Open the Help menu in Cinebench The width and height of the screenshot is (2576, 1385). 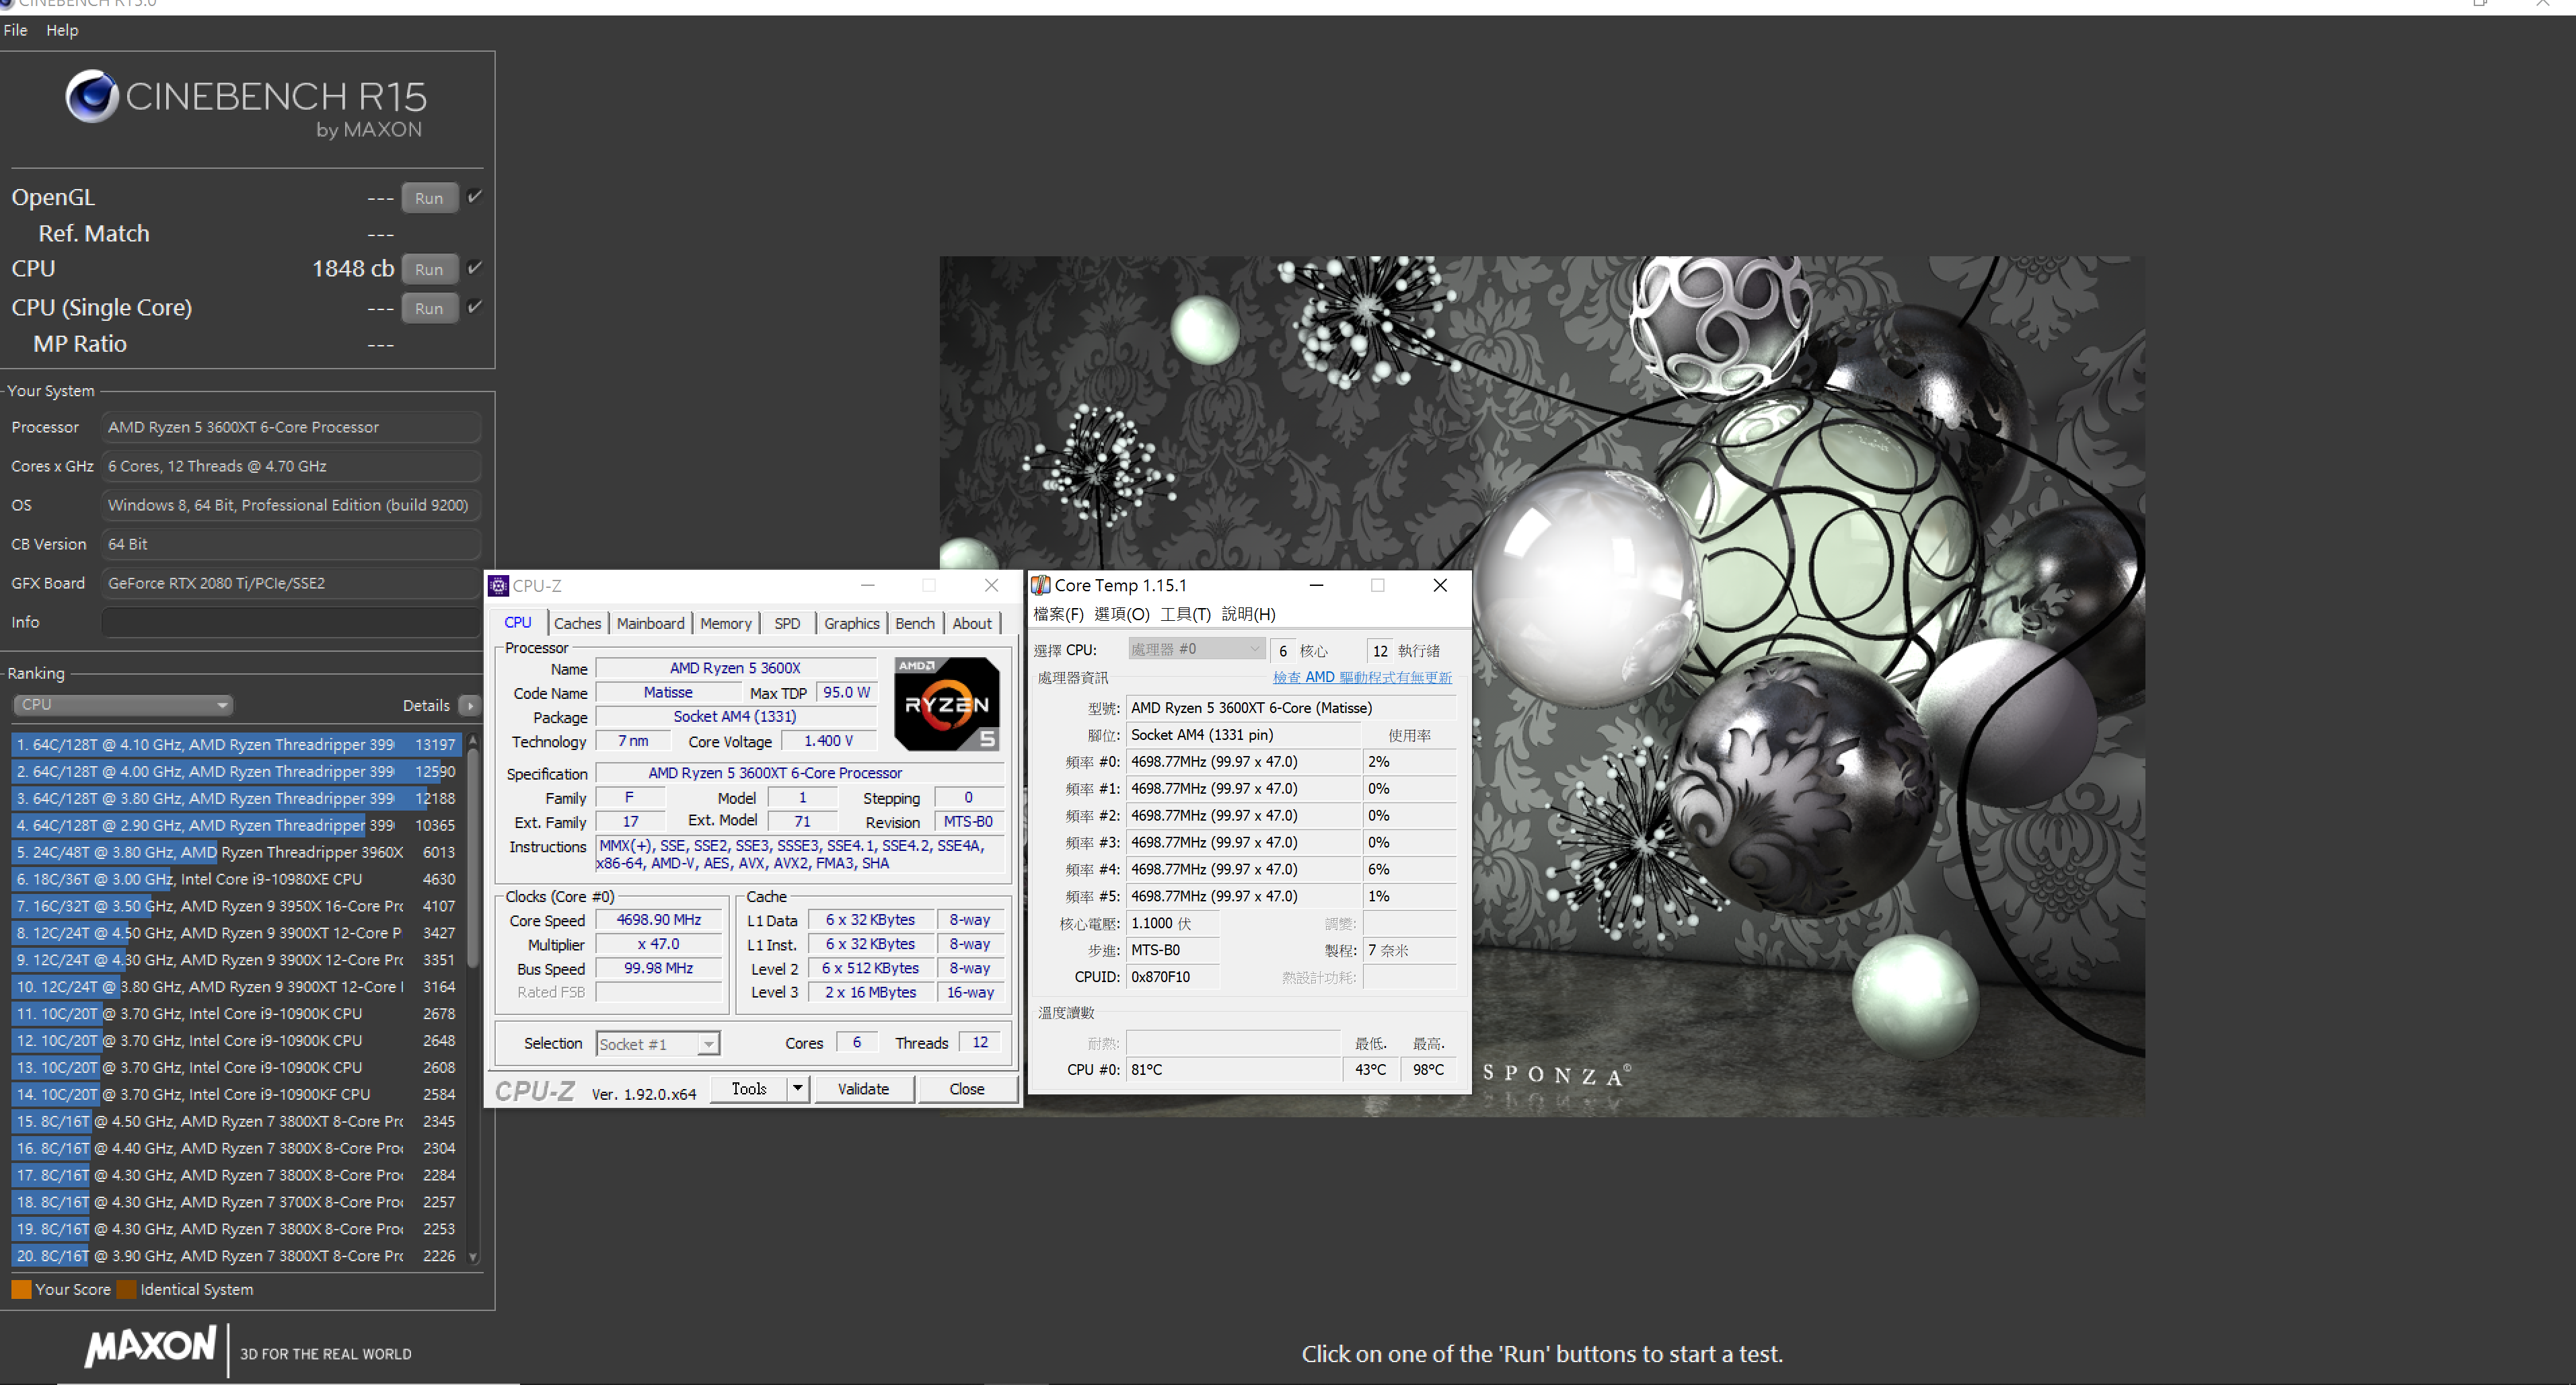point(62,30)
